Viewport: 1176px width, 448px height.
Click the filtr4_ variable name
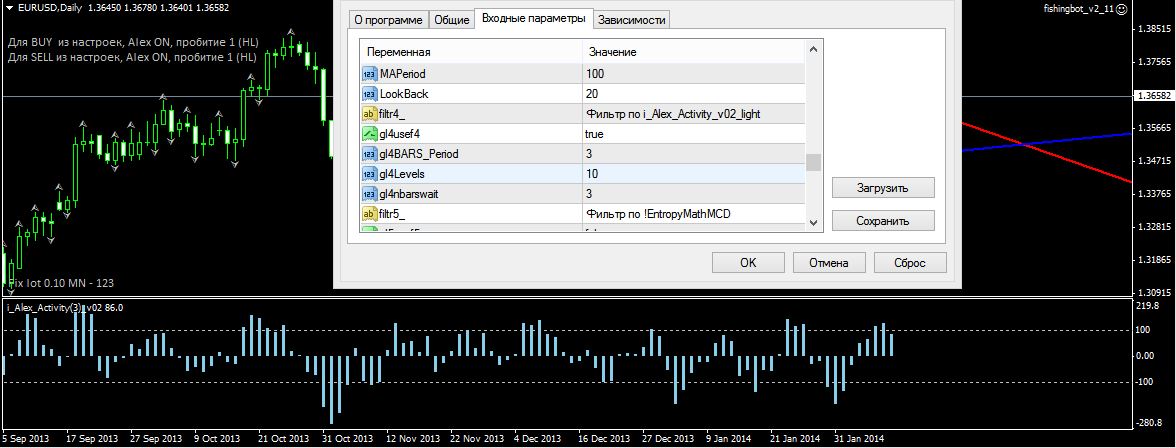[x=392, y=114]
